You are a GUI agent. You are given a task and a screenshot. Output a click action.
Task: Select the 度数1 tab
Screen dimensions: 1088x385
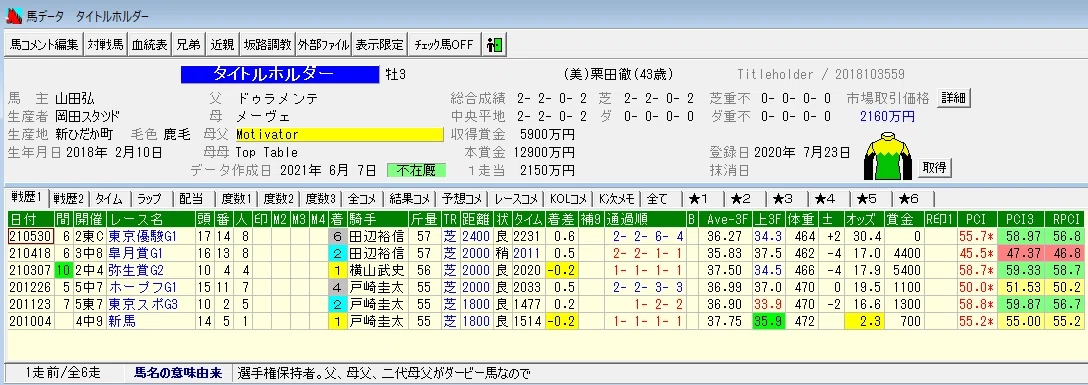(x=237, y=198)
